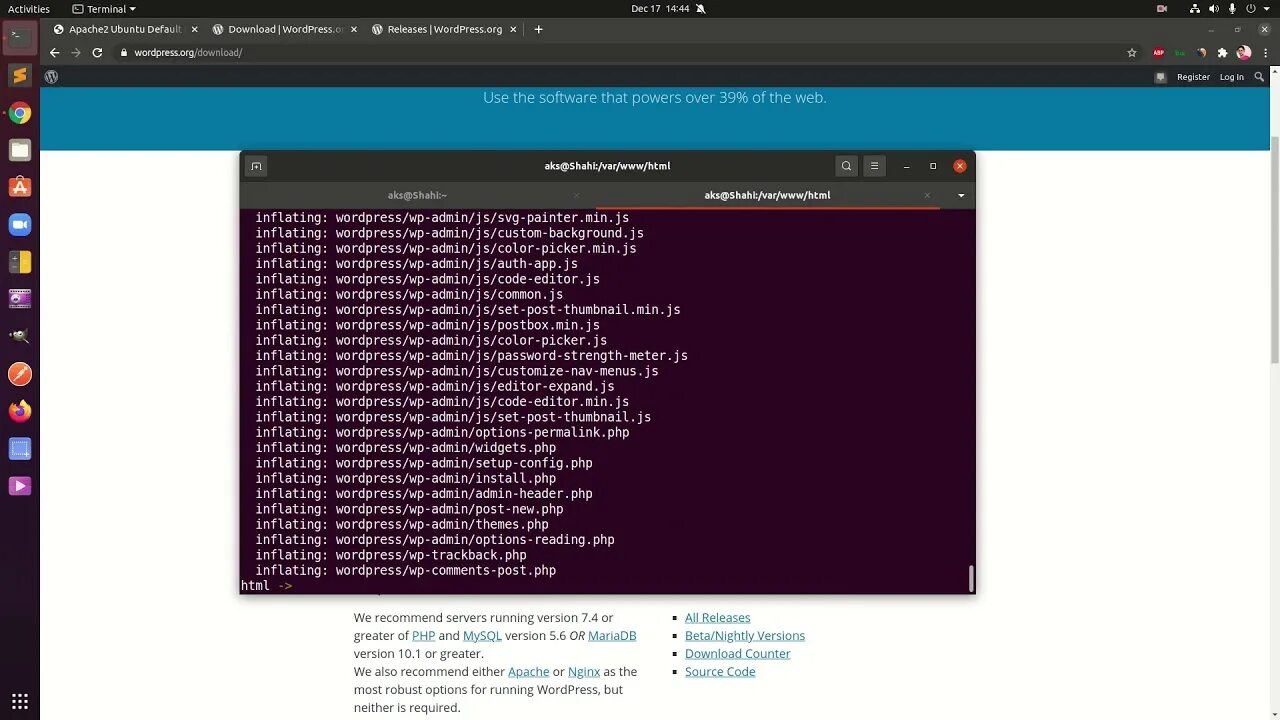This screenshot has width=1280, height=720.
Task: Launch GIMP from the dock
Action: tap(20, 337)
